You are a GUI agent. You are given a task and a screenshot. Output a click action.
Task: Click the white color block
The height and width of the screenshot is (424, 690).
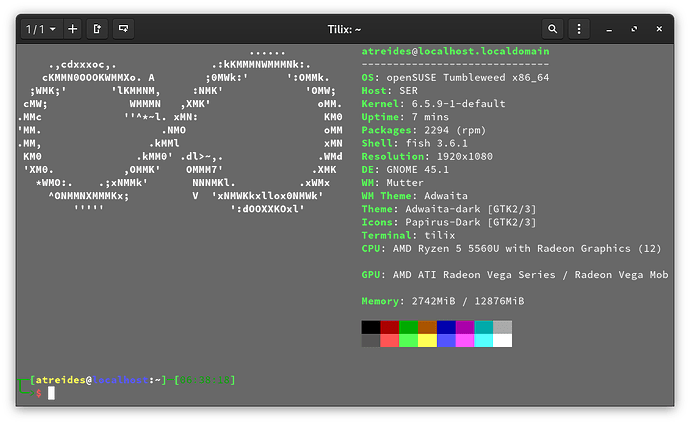pos(503,340)
